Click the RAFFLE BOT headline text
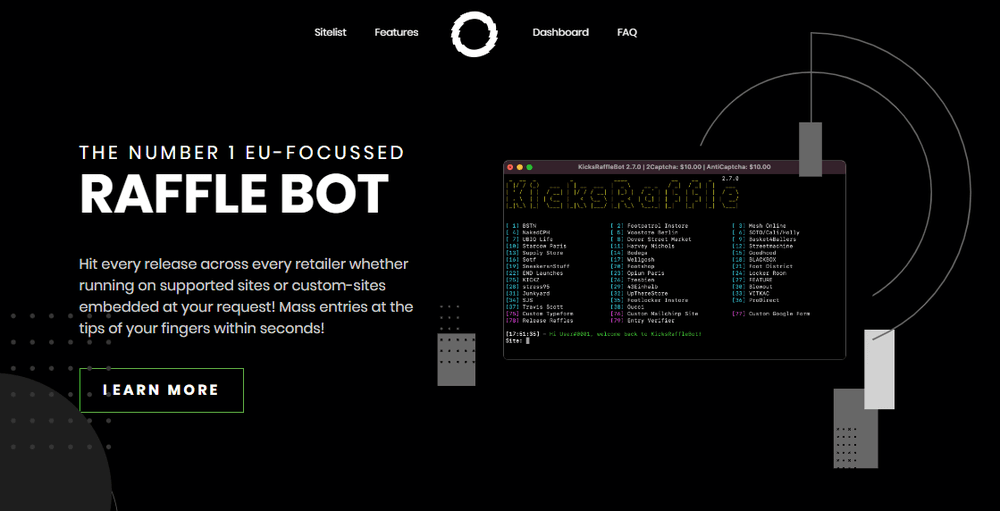 point(234,195)
